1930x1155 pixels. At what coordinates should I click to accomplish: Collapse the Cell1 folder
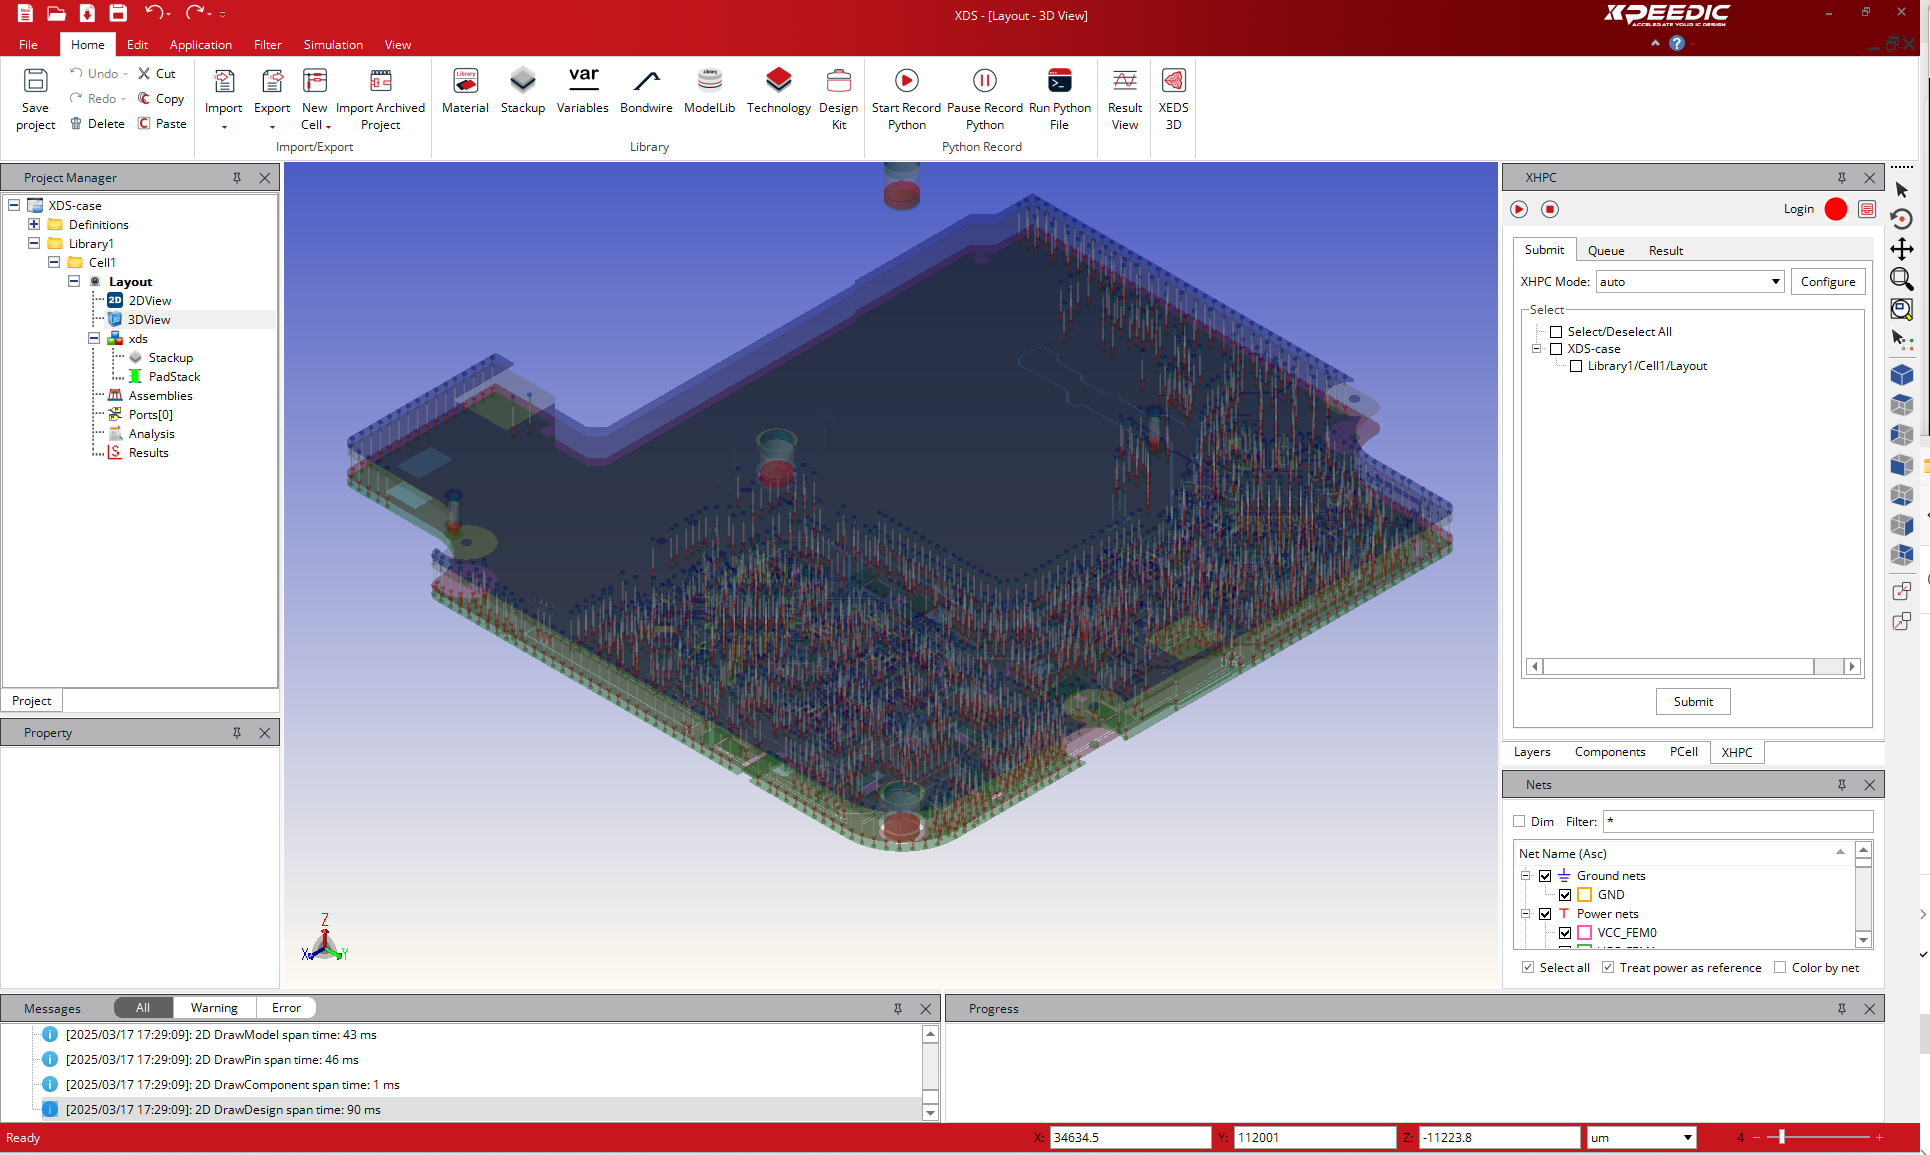[x=54, y=262]
